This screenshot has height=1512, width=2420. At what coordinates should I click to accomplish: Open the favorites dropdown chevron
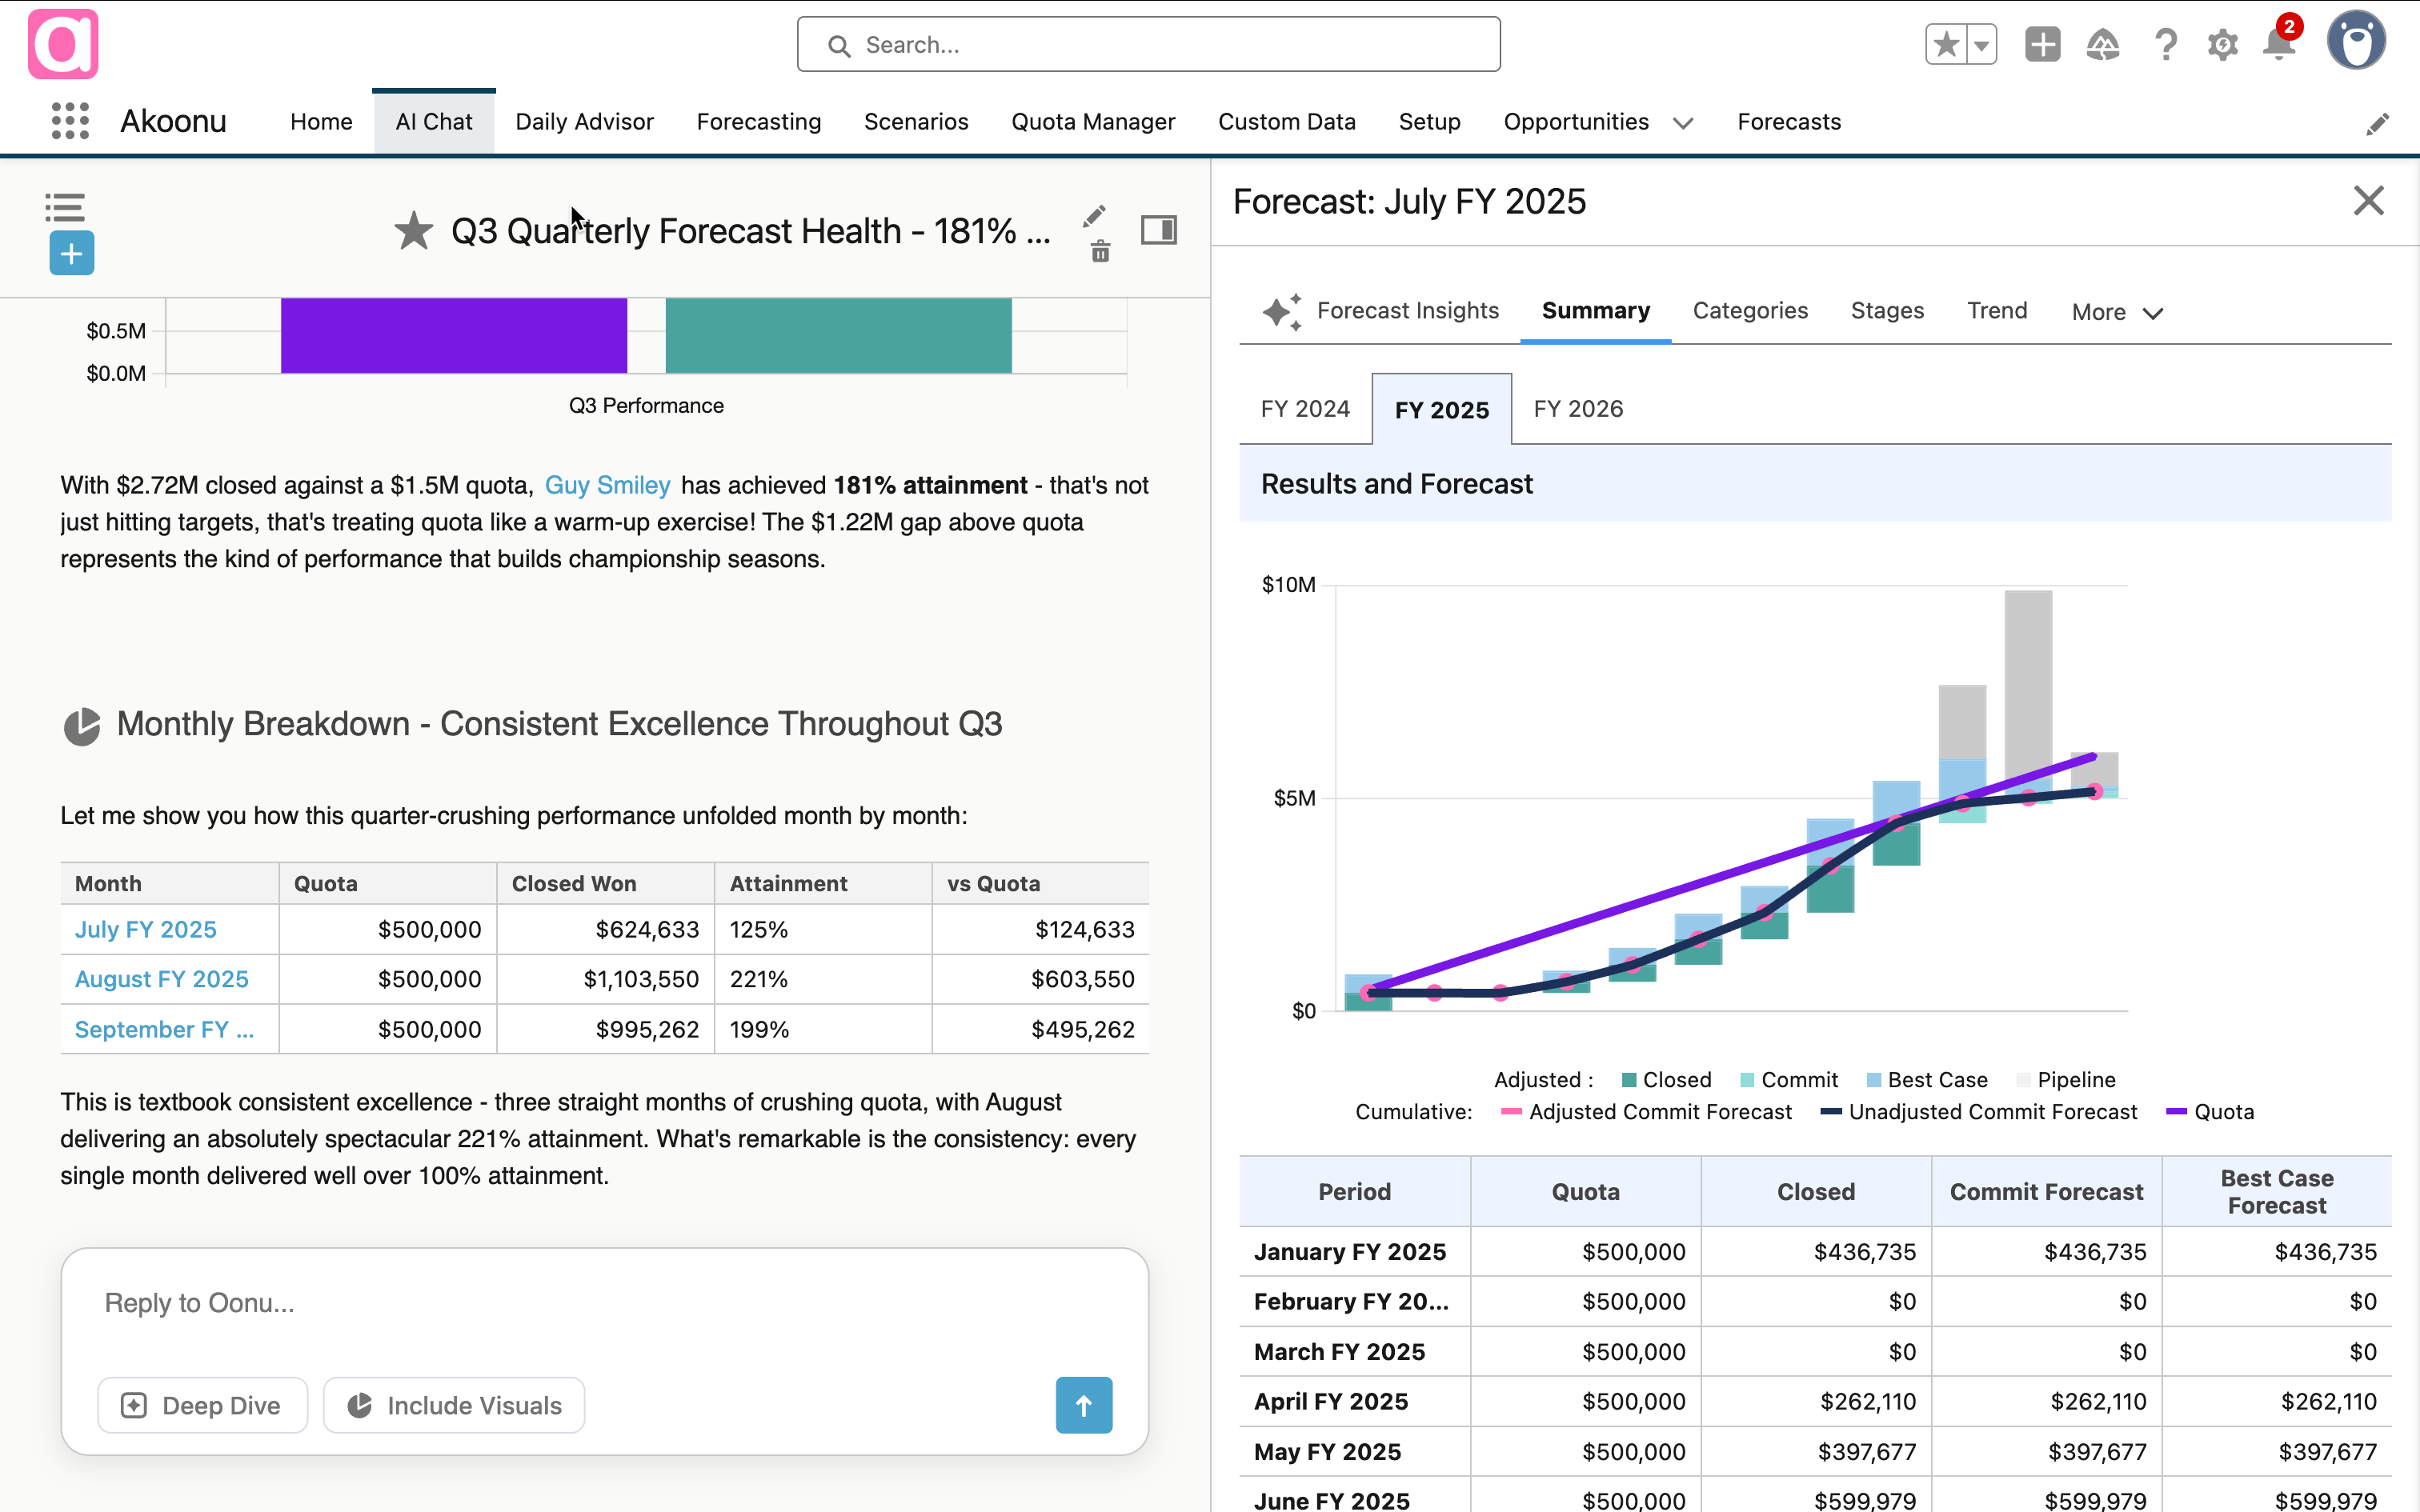(x=1981, y=44)
